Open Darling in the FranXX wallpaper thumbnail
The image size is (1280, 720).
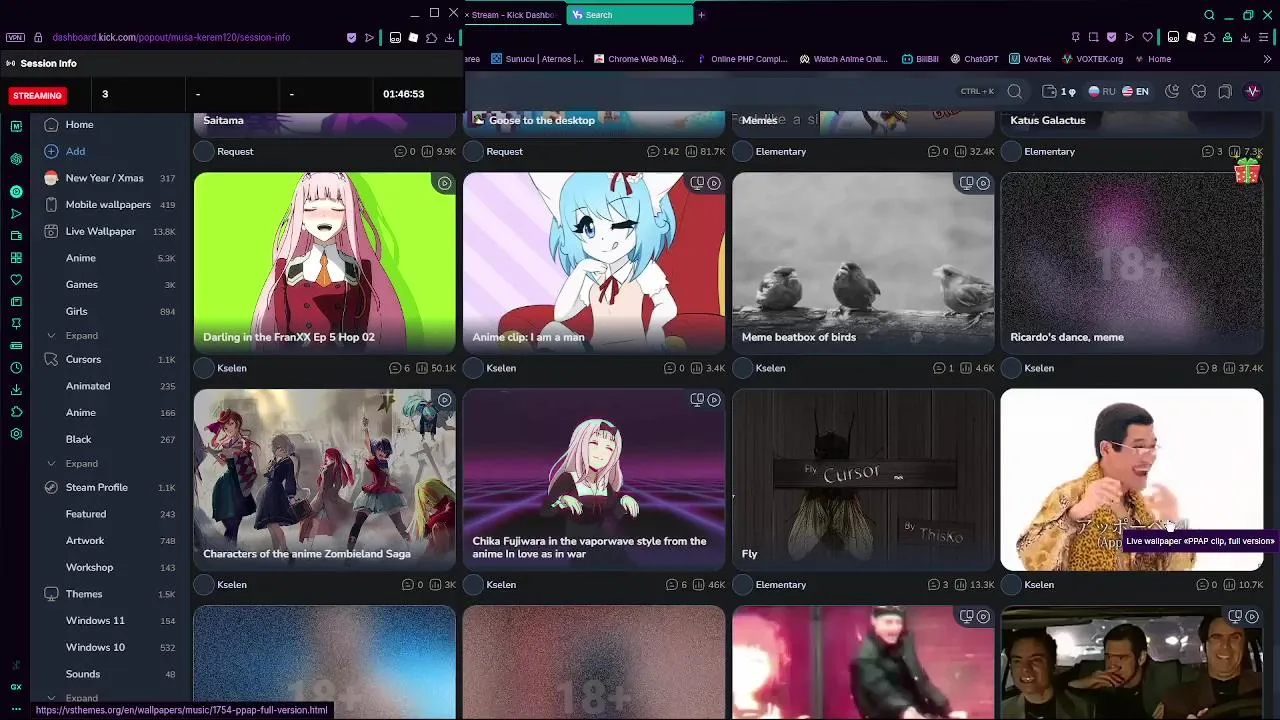pyautogui.click(x=325, y=263)
